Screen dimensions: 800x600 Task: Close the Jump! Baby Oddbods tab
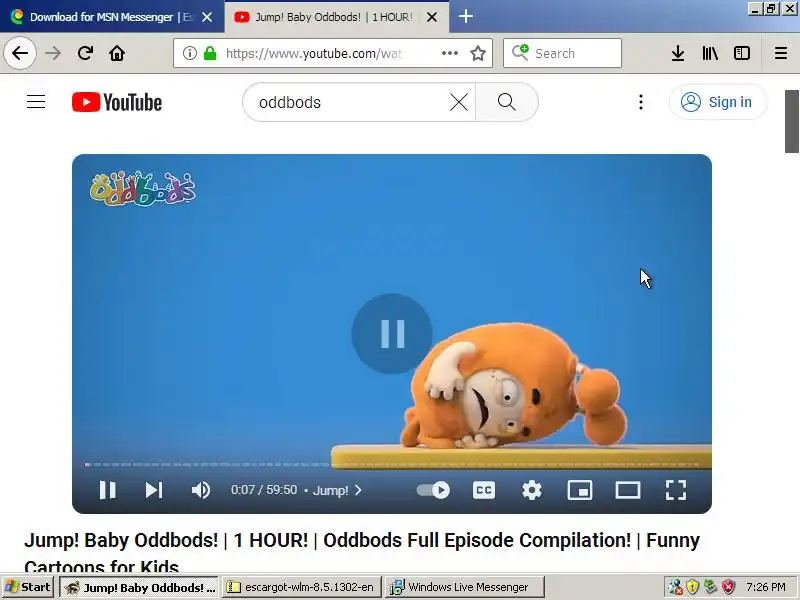point(432,17)
